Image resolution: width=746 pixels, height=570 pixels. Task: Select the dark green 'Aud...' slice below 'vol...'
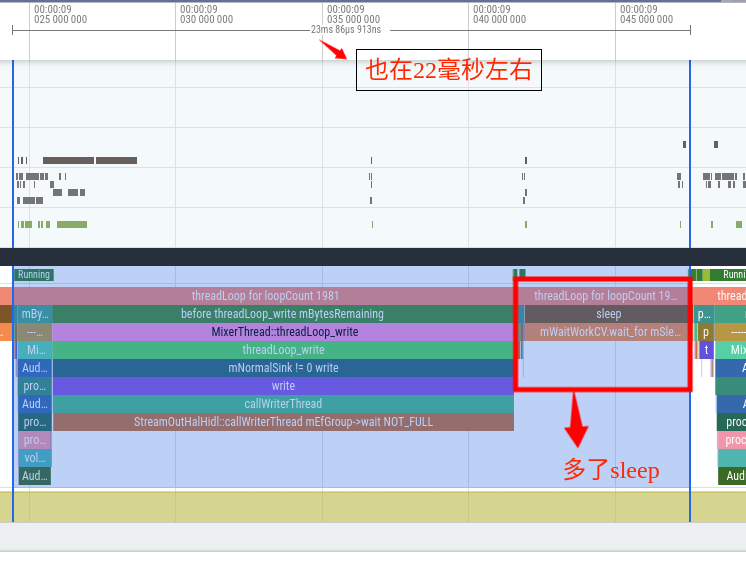[35, 476]
